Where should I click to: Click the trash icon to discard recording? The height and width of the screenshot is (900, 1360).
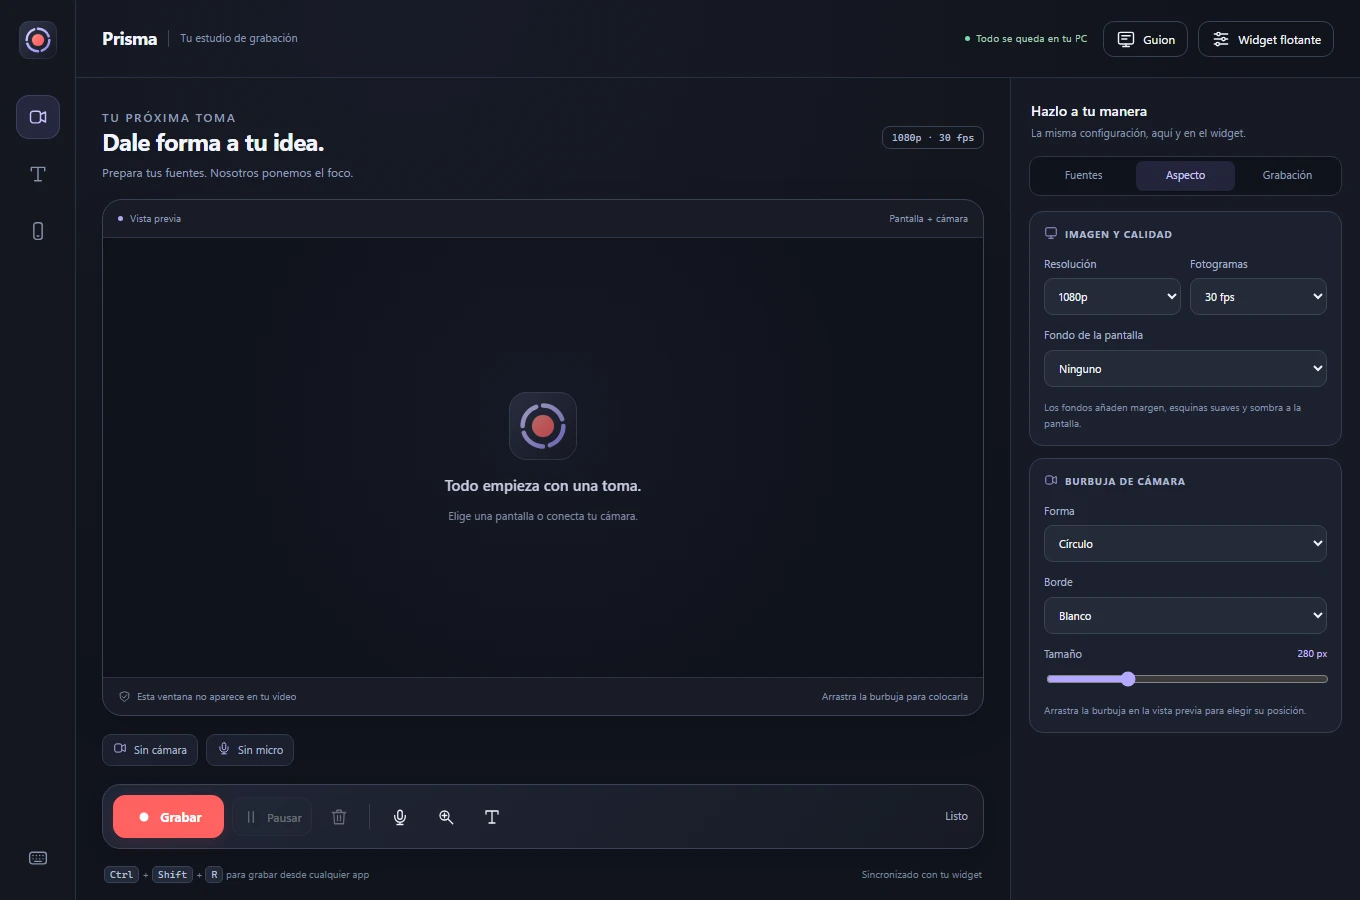339,817
